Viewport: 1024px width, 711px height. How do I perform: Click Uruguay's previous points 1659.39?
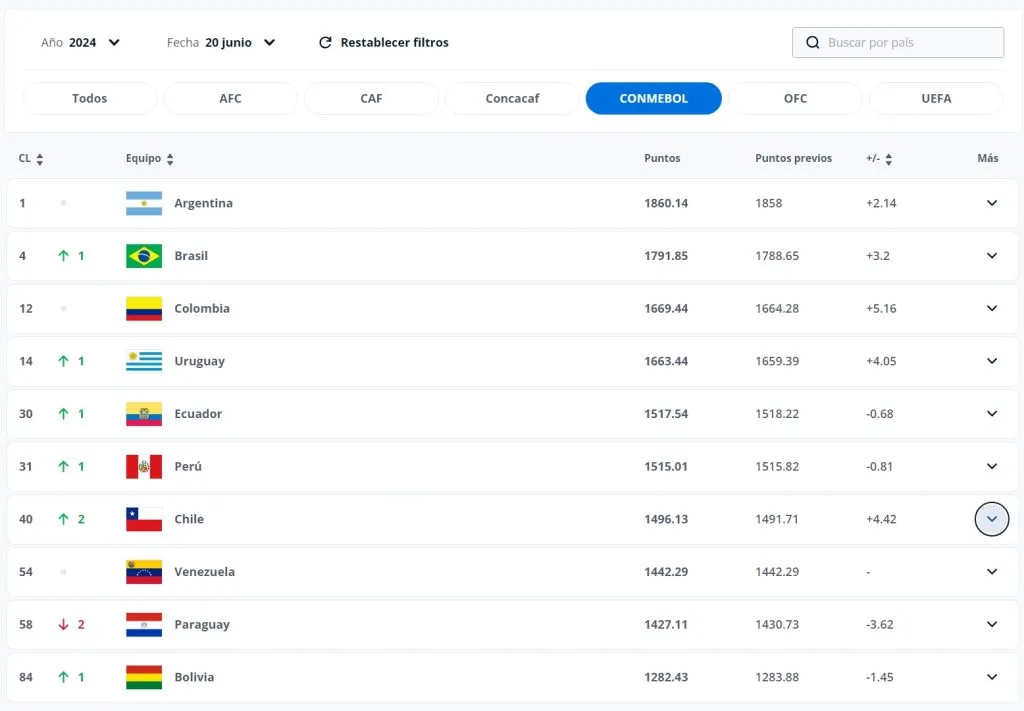(x=777, y=361)
